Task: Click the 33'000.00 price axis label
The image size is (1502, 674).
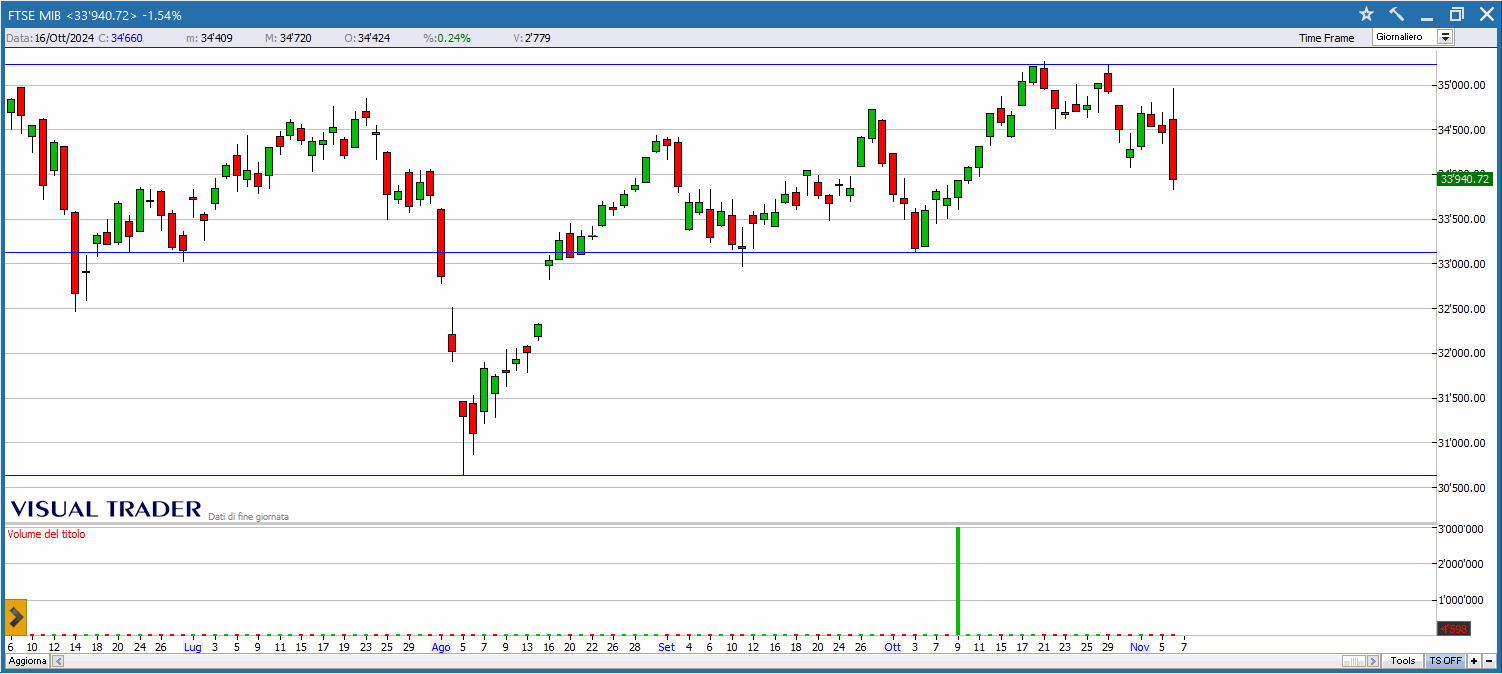Action: [x=1464, y=264]
